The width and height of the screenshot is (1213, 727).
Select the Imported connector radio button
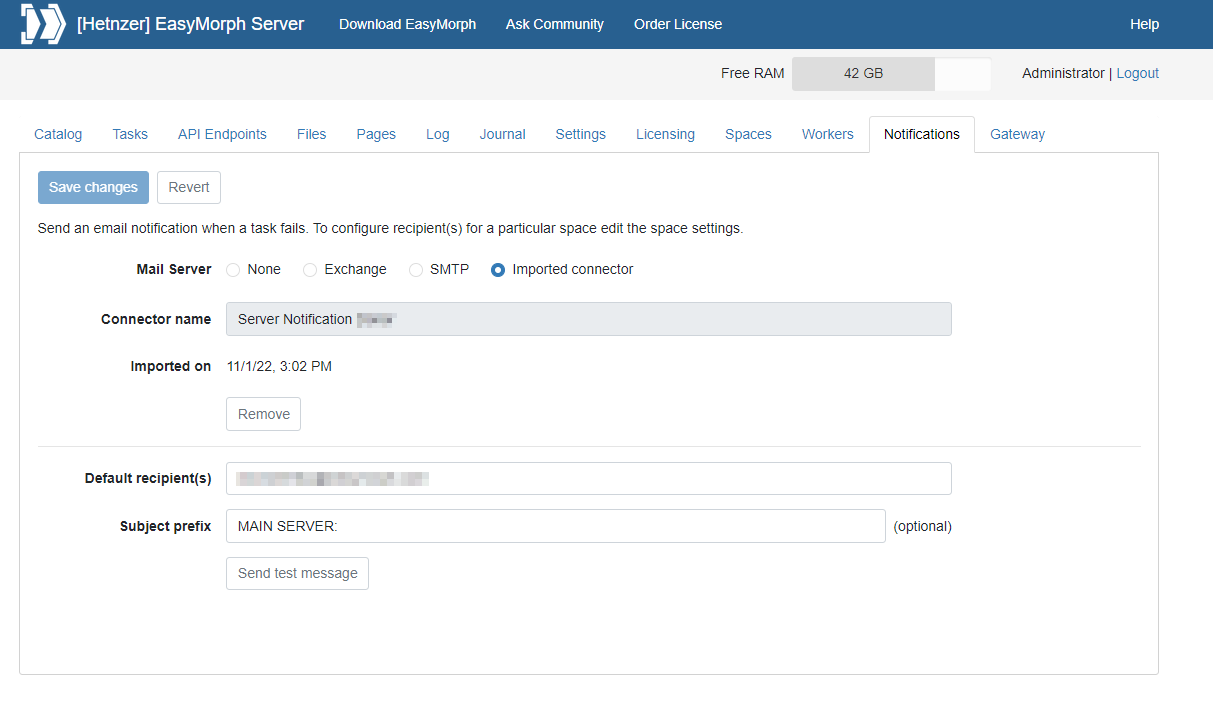coord(498,270)
